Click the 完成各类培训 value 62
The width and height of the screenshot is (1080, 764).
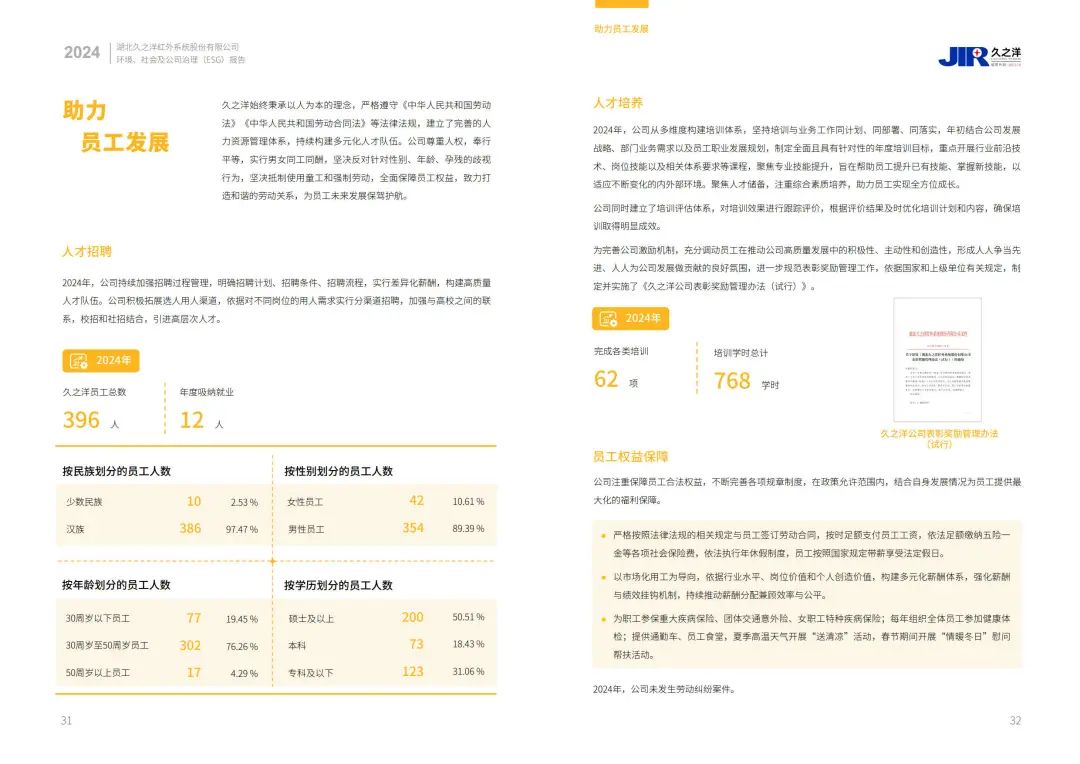tap(606, 379)
